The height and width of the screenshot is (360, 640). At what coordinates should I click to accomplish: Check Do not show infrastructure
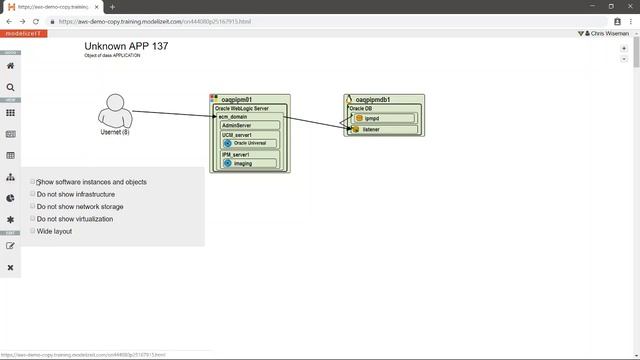tap(33, 194)
